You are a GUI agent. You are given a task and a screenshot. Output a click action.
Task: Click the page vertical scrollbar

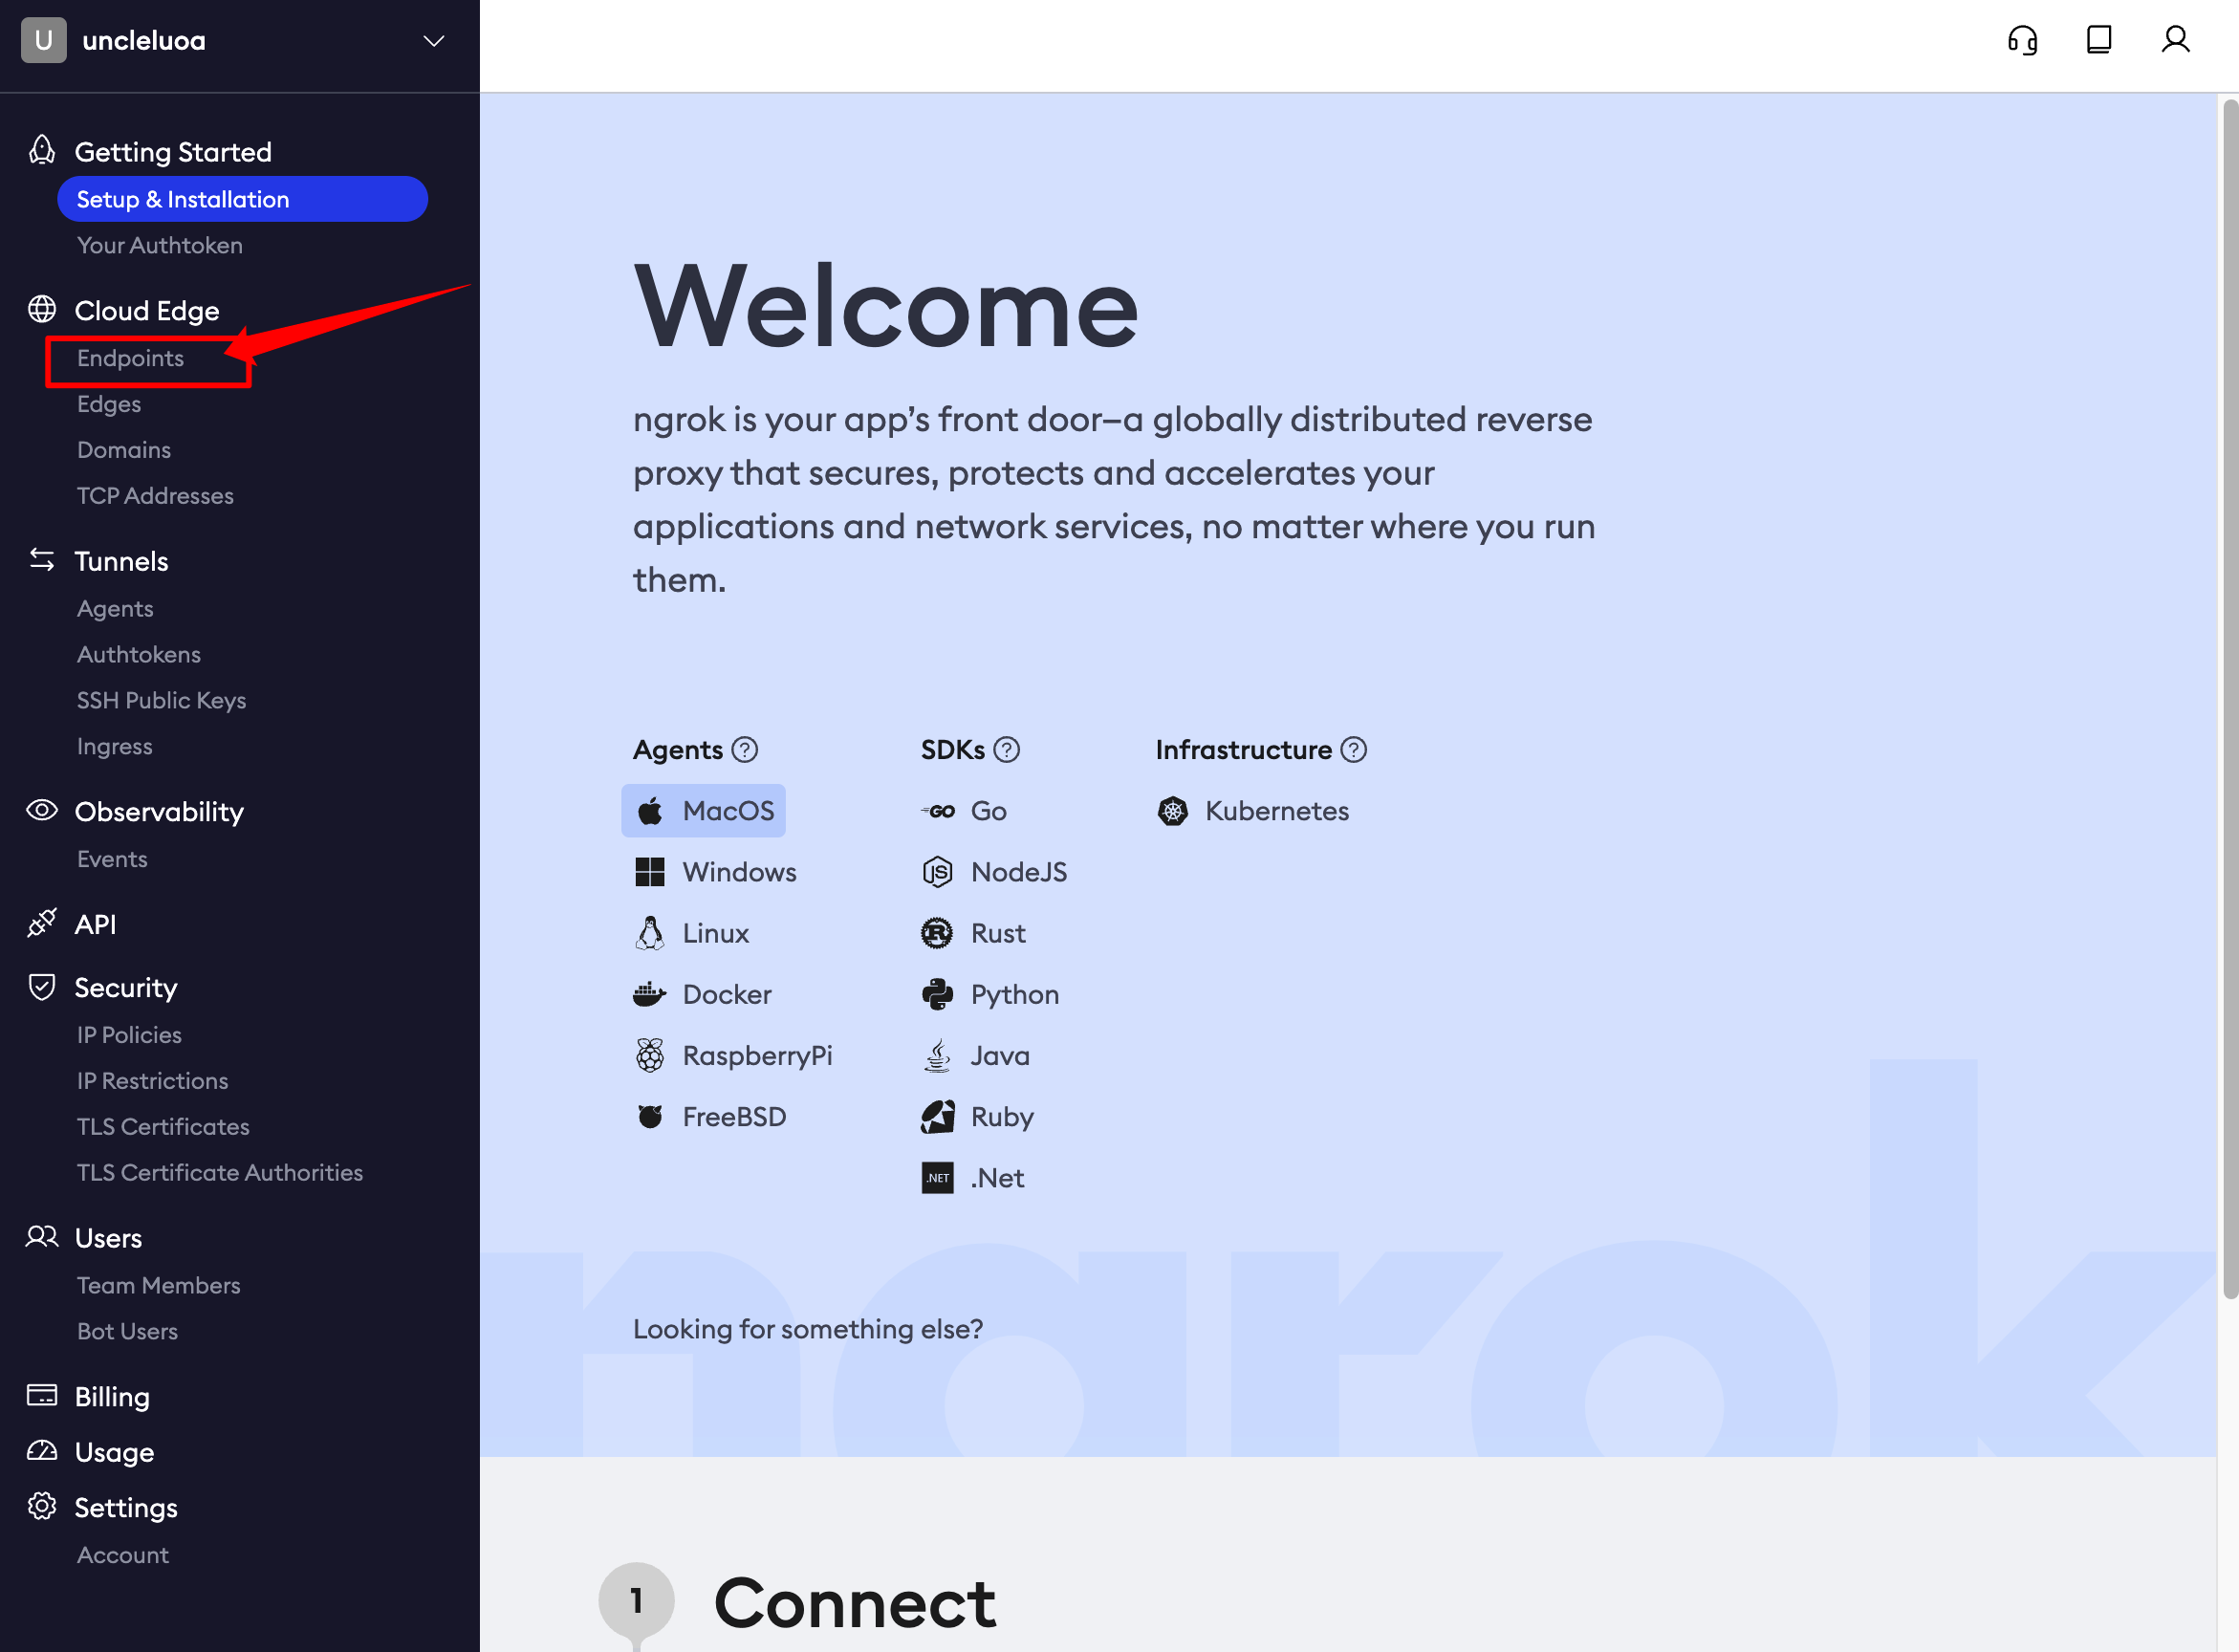[x=2229, y=698]
